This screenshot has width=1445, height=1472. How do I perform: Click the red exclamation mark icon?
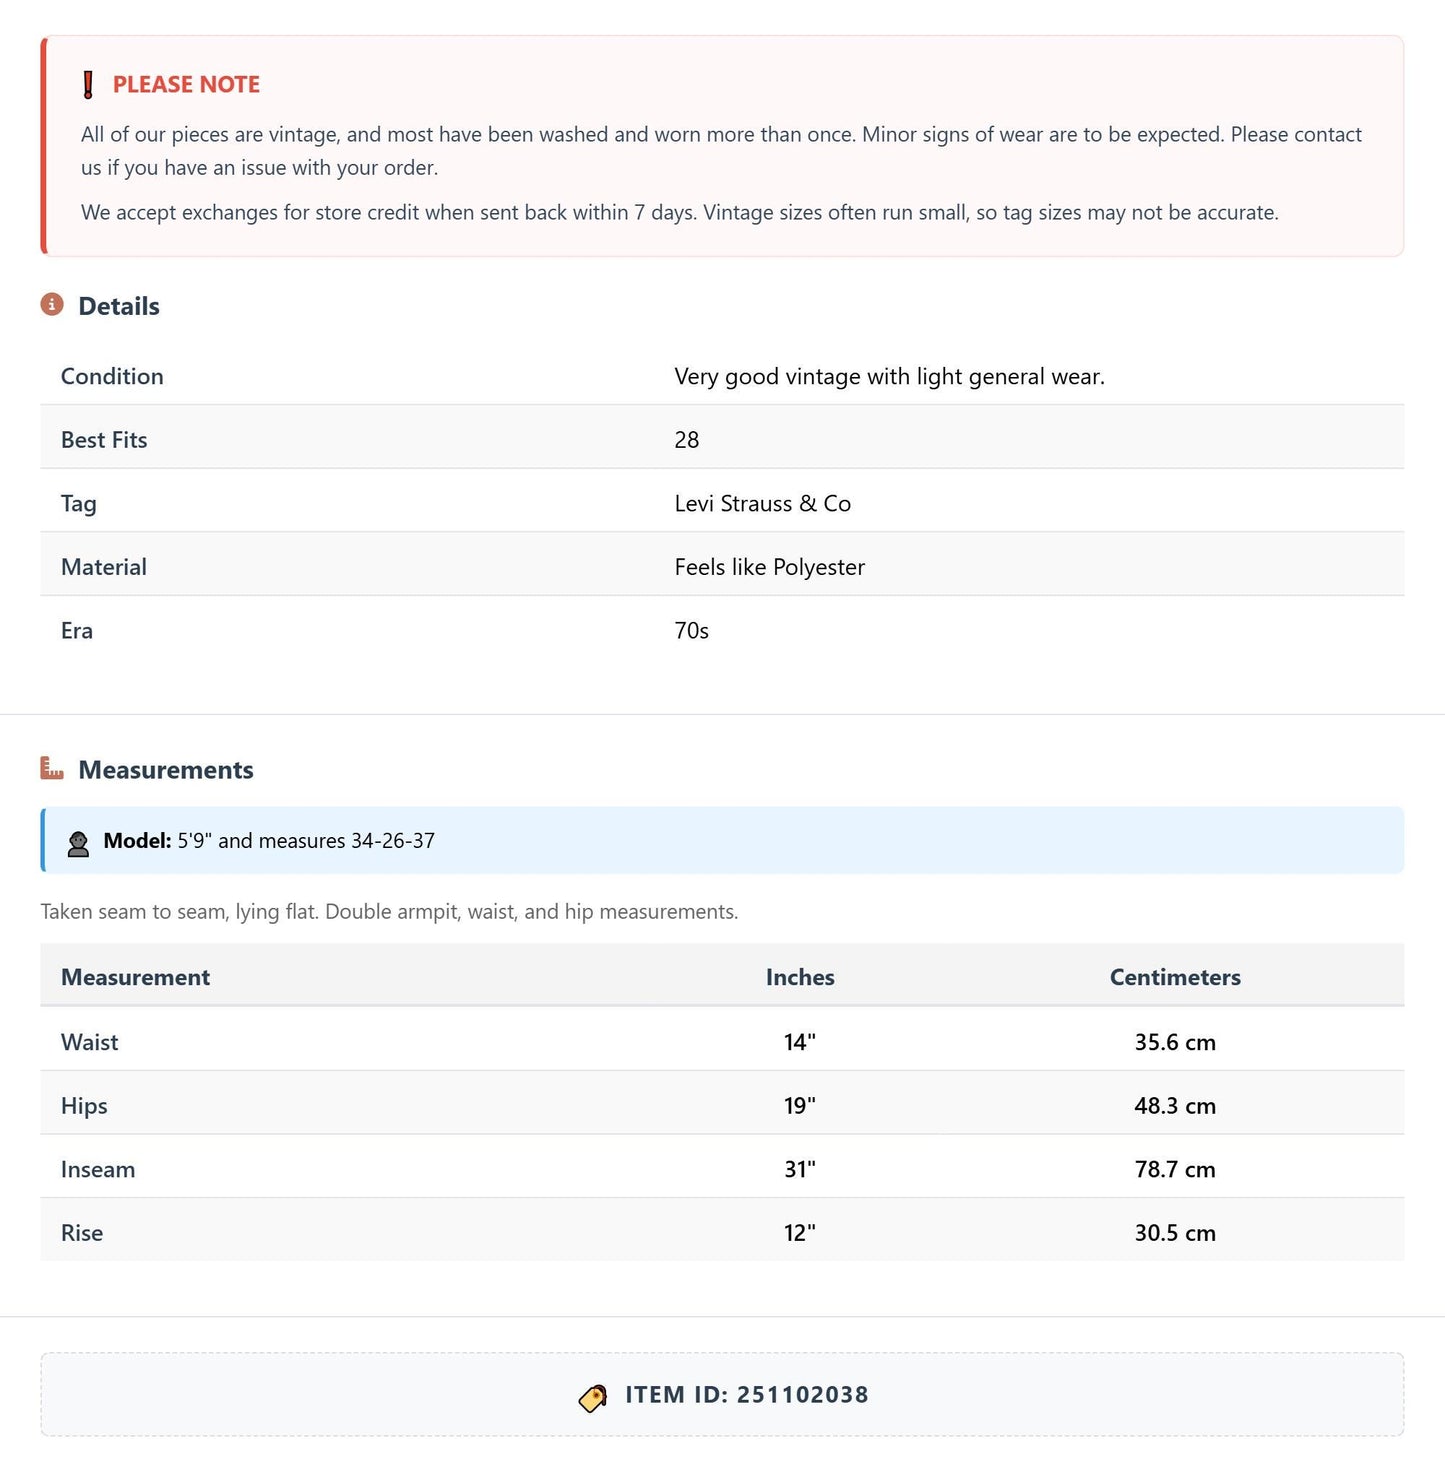click(x=88, y=85)
